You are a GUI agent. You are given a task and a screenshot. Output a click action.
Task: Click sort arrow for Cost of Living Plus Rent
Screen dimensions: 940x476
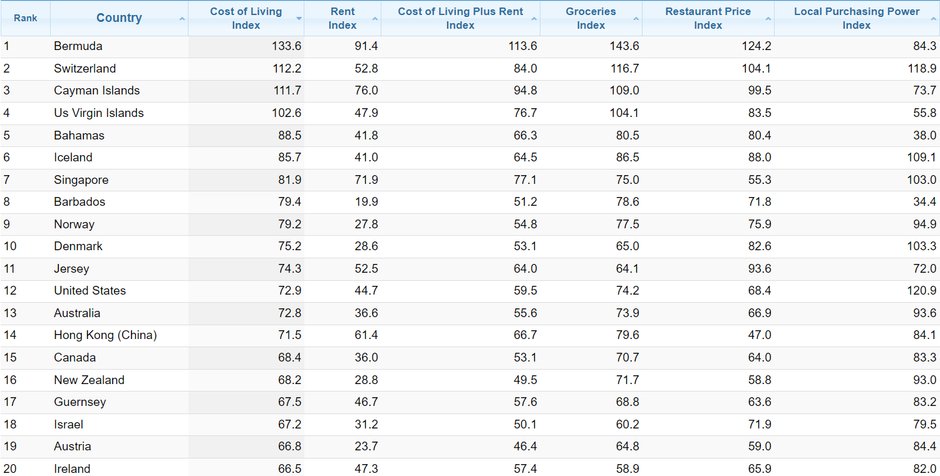click(533, 19)
